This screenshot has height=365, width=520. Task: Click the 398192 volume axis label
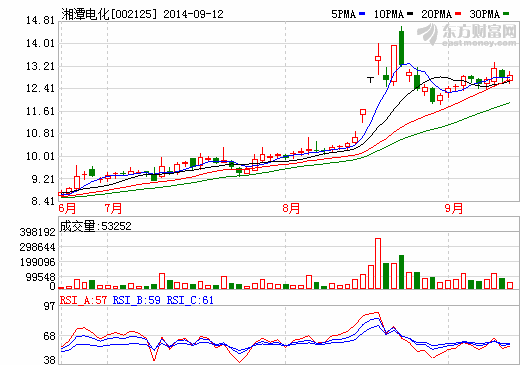point(37,232)
